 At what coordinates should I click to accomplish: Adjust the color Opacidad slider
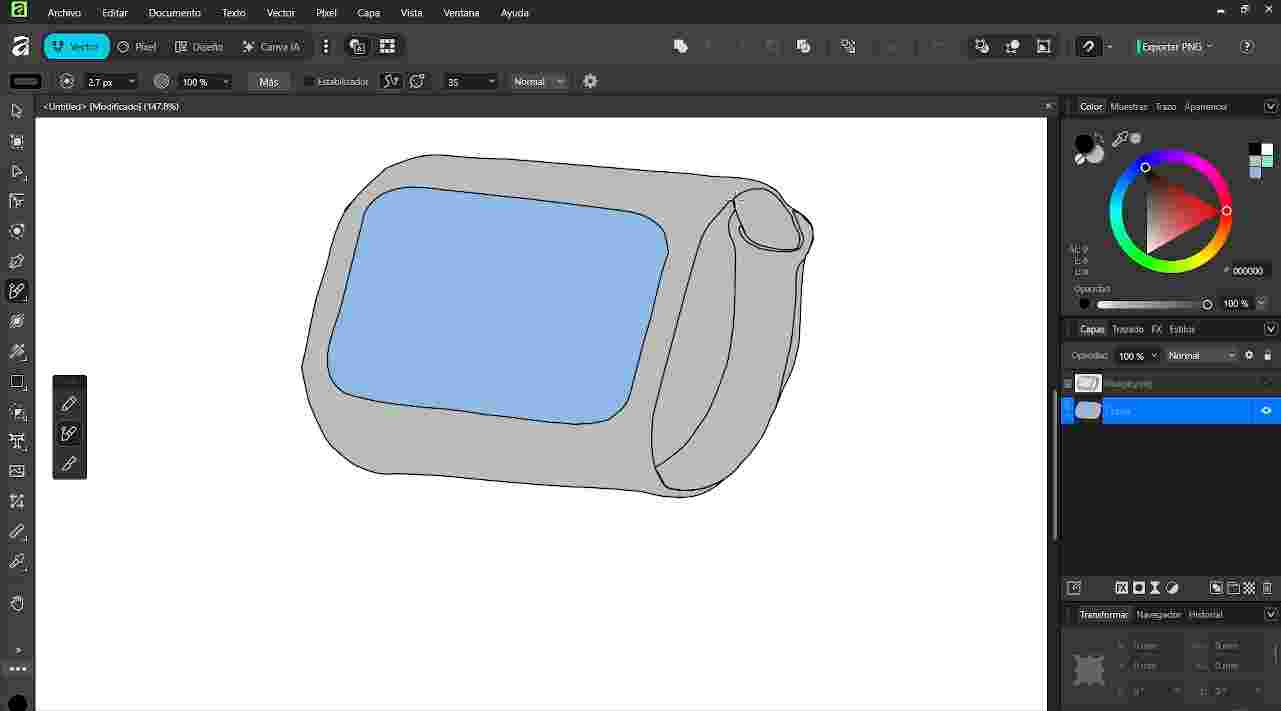coord(1154,304)
